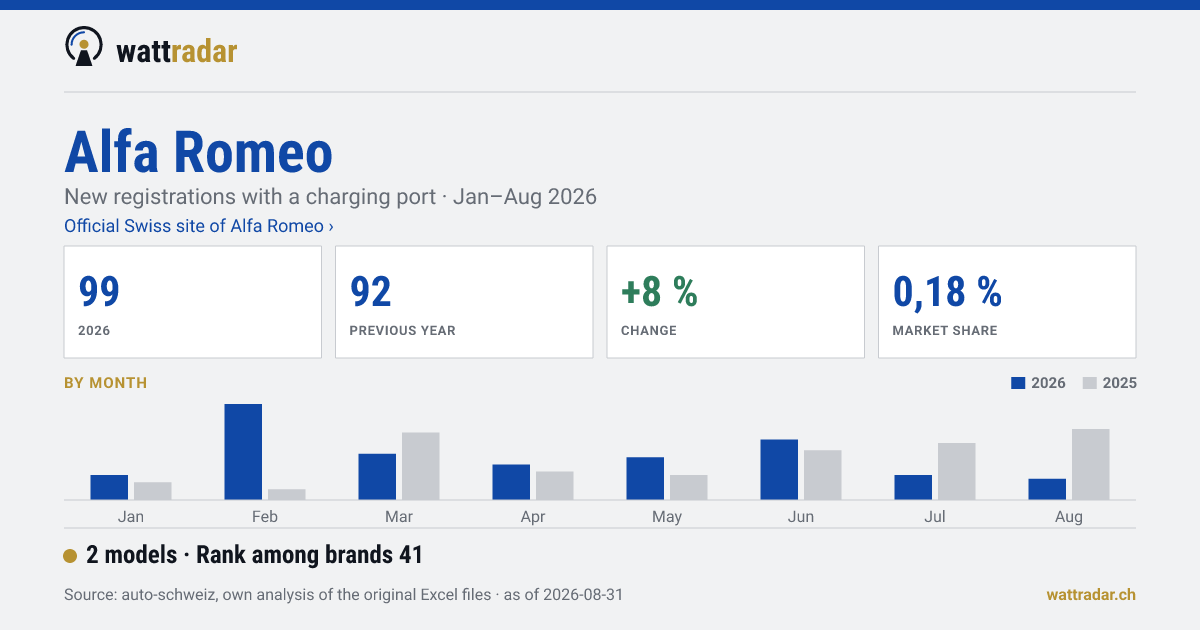This screenshot has height=630, width=1200.
Task: Select the blue 2026 April bar
Action: coord(511,482)
